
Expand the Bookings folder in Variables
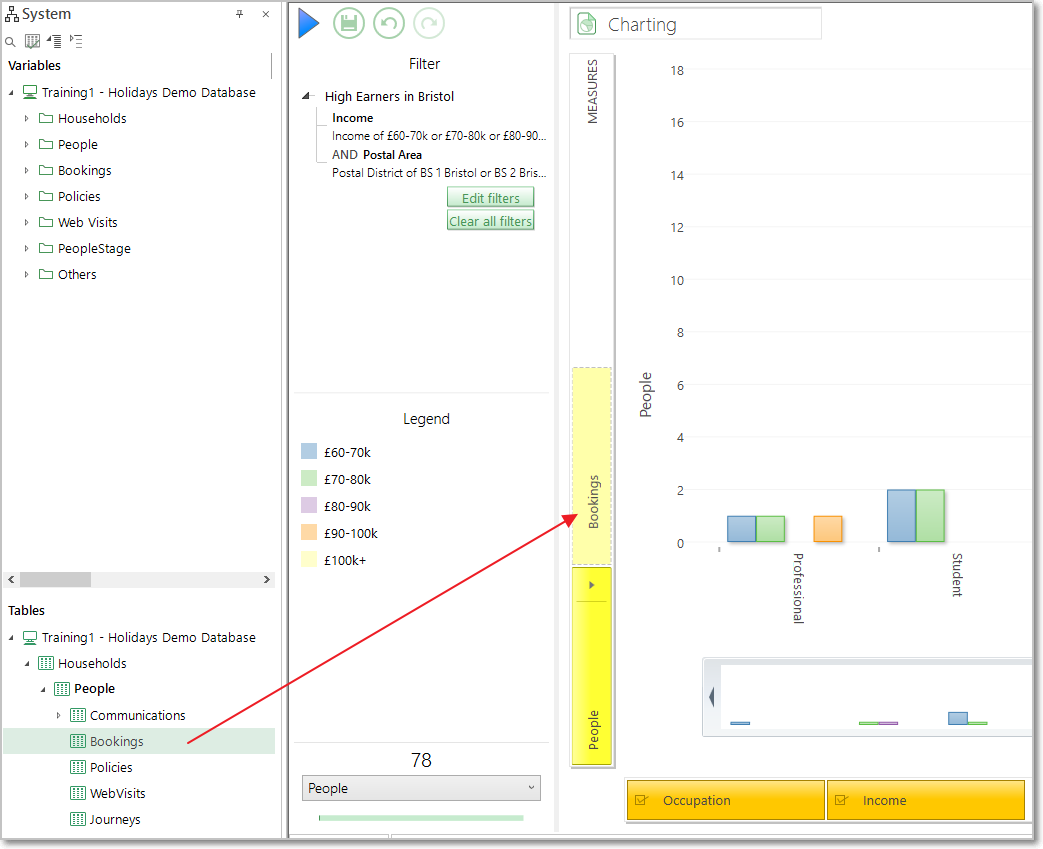[x=27, y=170]
